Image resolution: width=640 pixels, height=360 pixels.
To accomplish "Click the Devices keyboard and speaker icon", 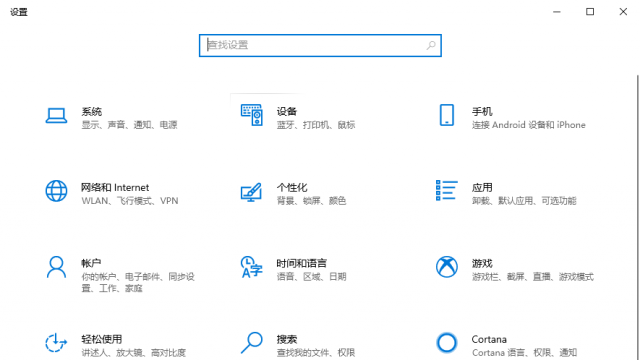I will [x=251, y=115].
